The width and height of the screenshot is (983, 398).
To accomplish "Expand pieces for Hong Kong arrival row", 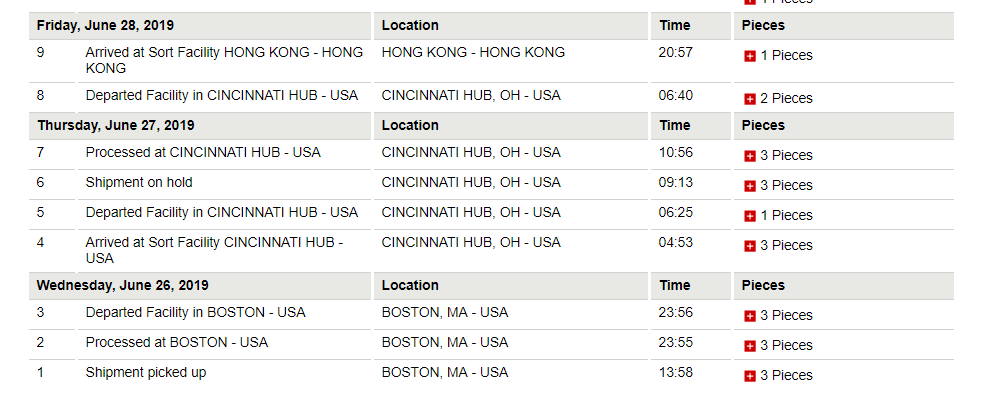I will tap(749, 56).
